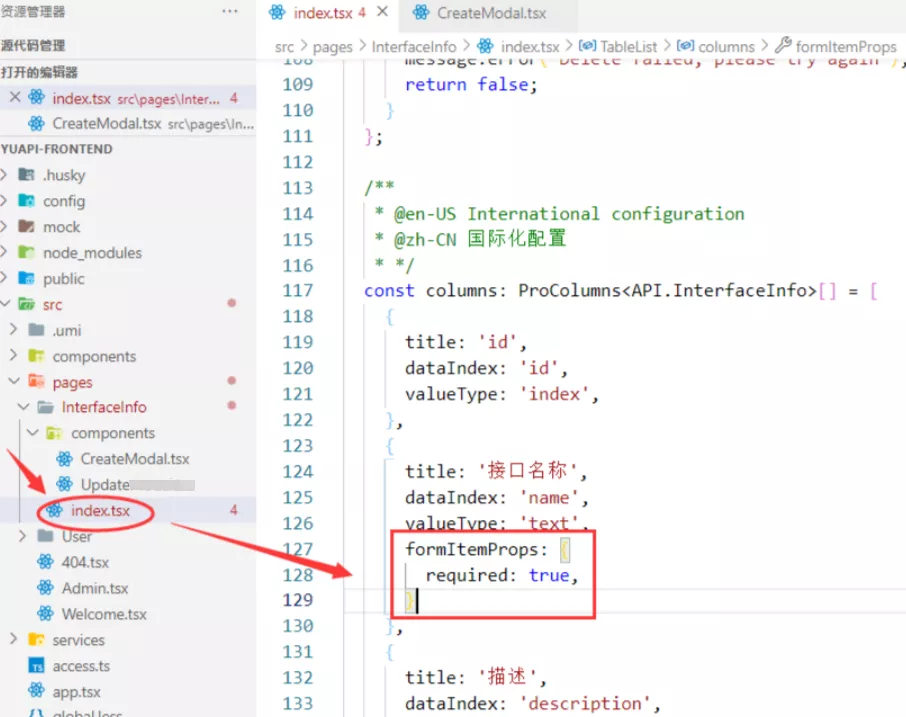Screen dimensions: 906x717
Task: Click the InterfaceInfo breadcrumb segment
Action: click(414, 47)
